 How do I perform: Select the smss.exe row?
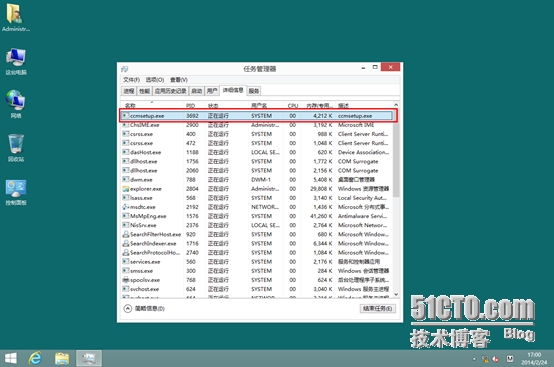[257, 271]
